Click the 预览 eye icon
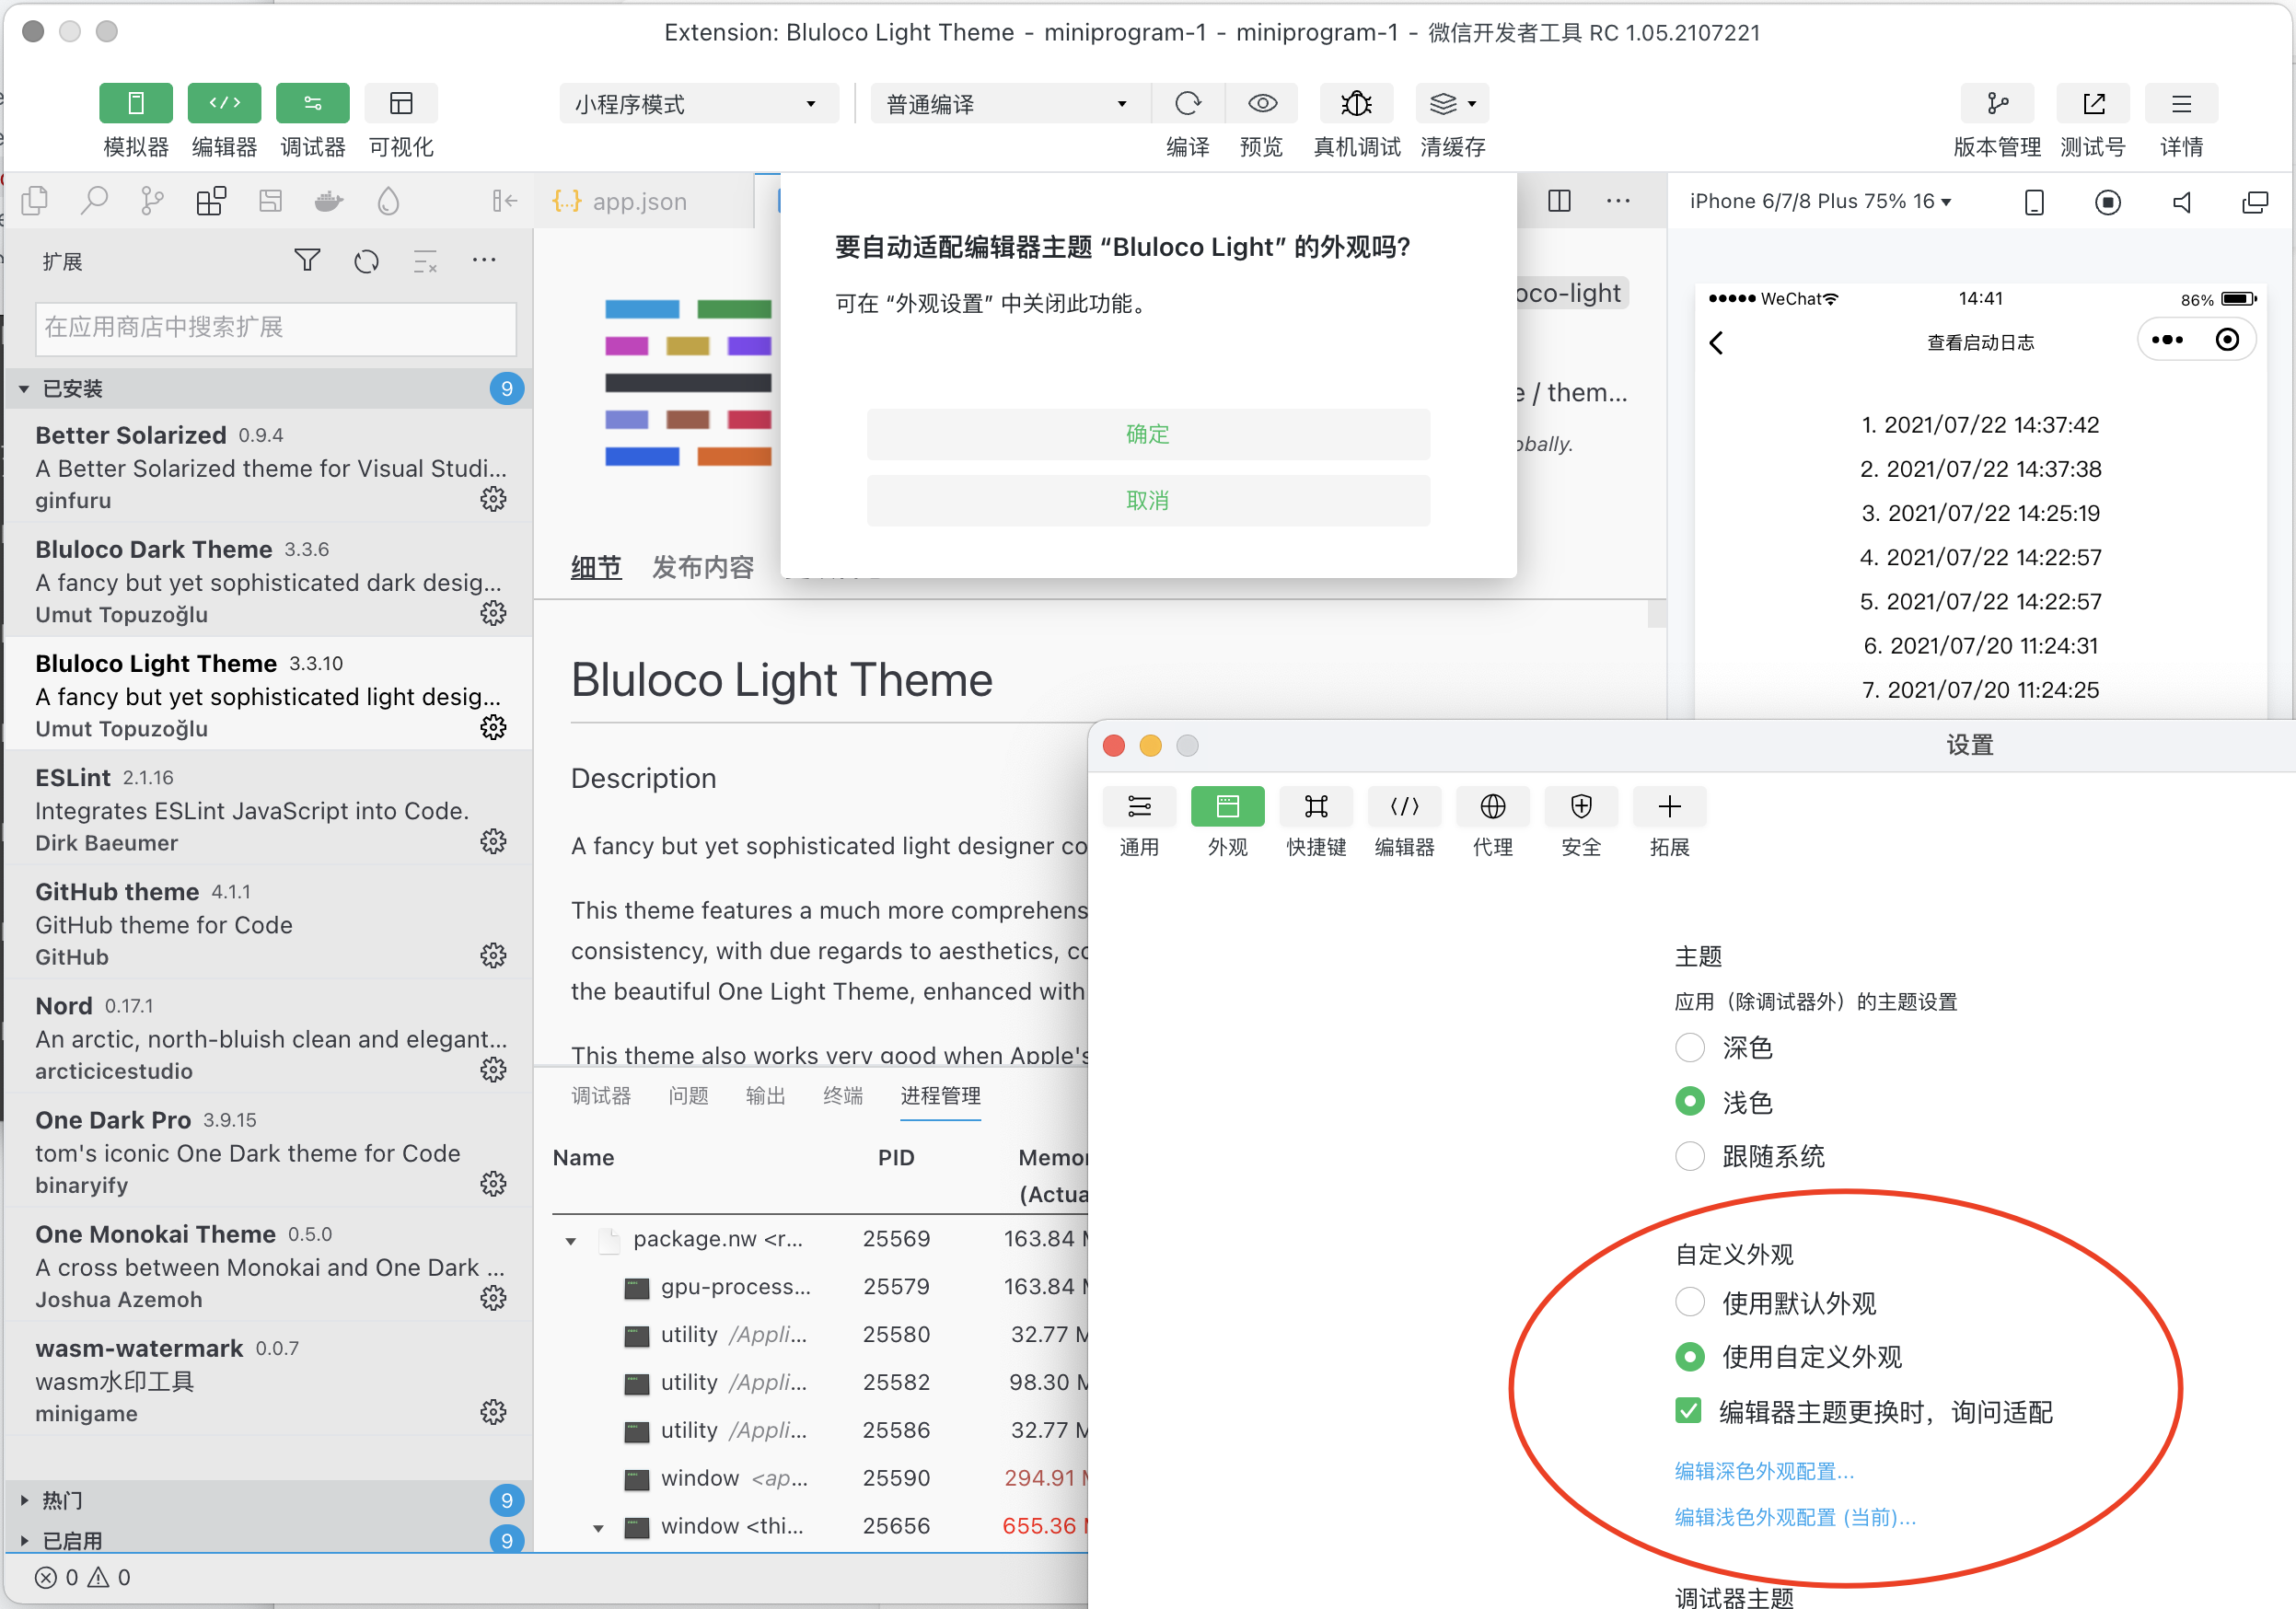This screenshot has height=1609, width=2296. 1261,104
